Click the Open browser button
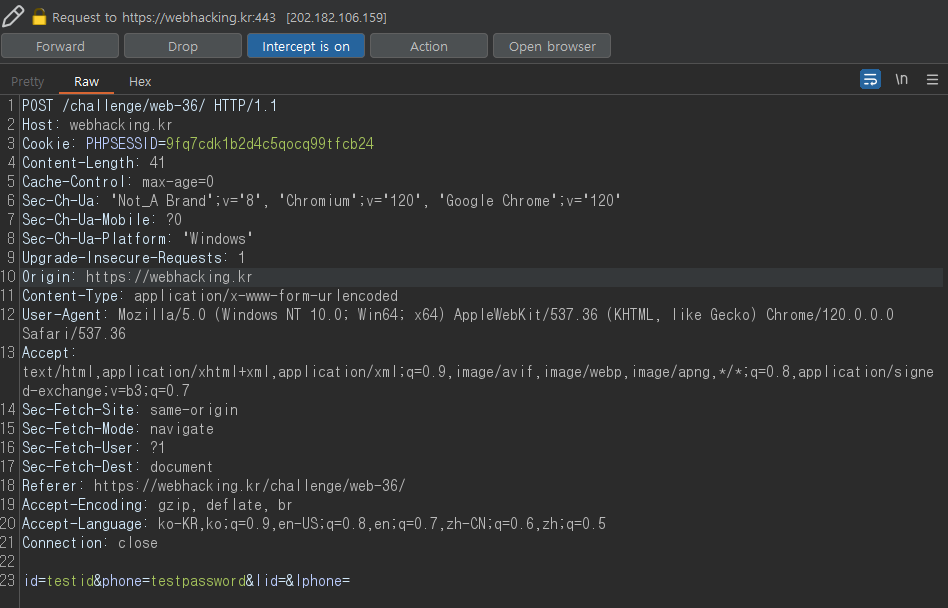Screen dimensions: 948x608 [552, 46]
